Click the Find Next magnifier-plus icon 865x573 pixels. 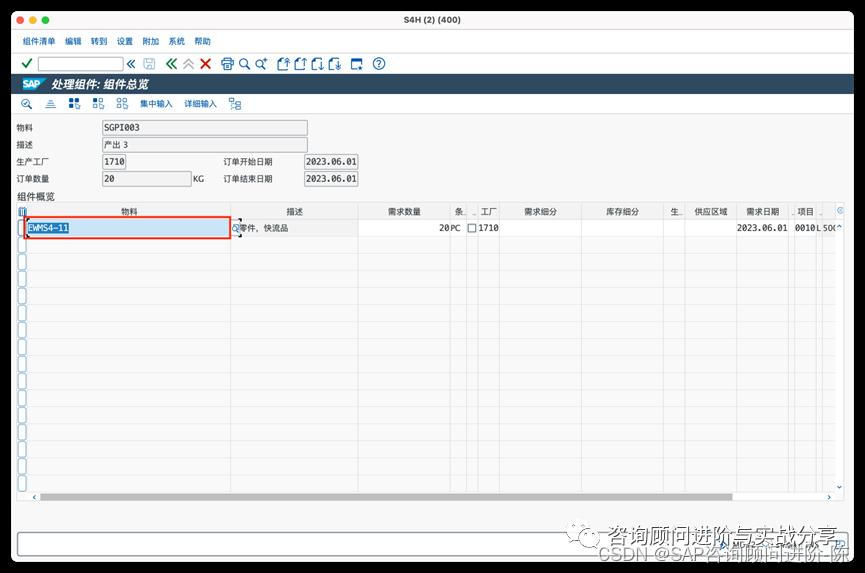click(261, 64)
